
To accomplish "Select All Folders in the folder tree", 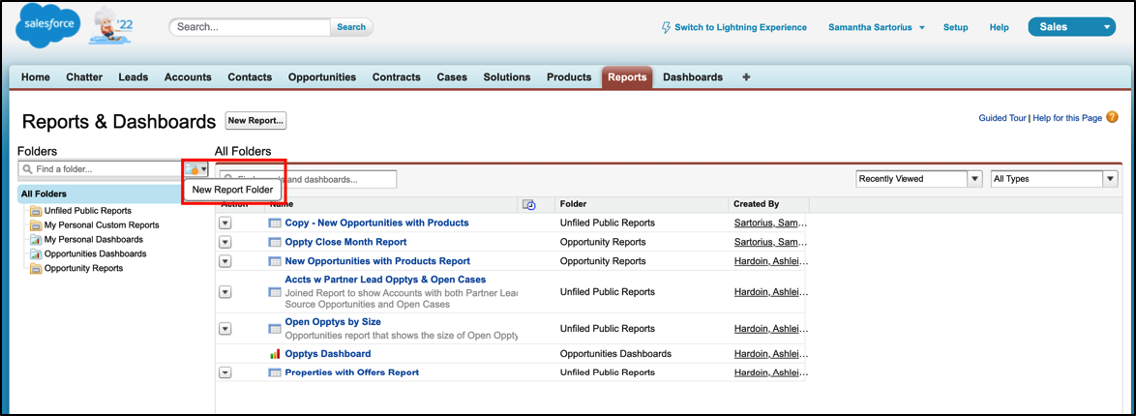I will tap(44, 194).
